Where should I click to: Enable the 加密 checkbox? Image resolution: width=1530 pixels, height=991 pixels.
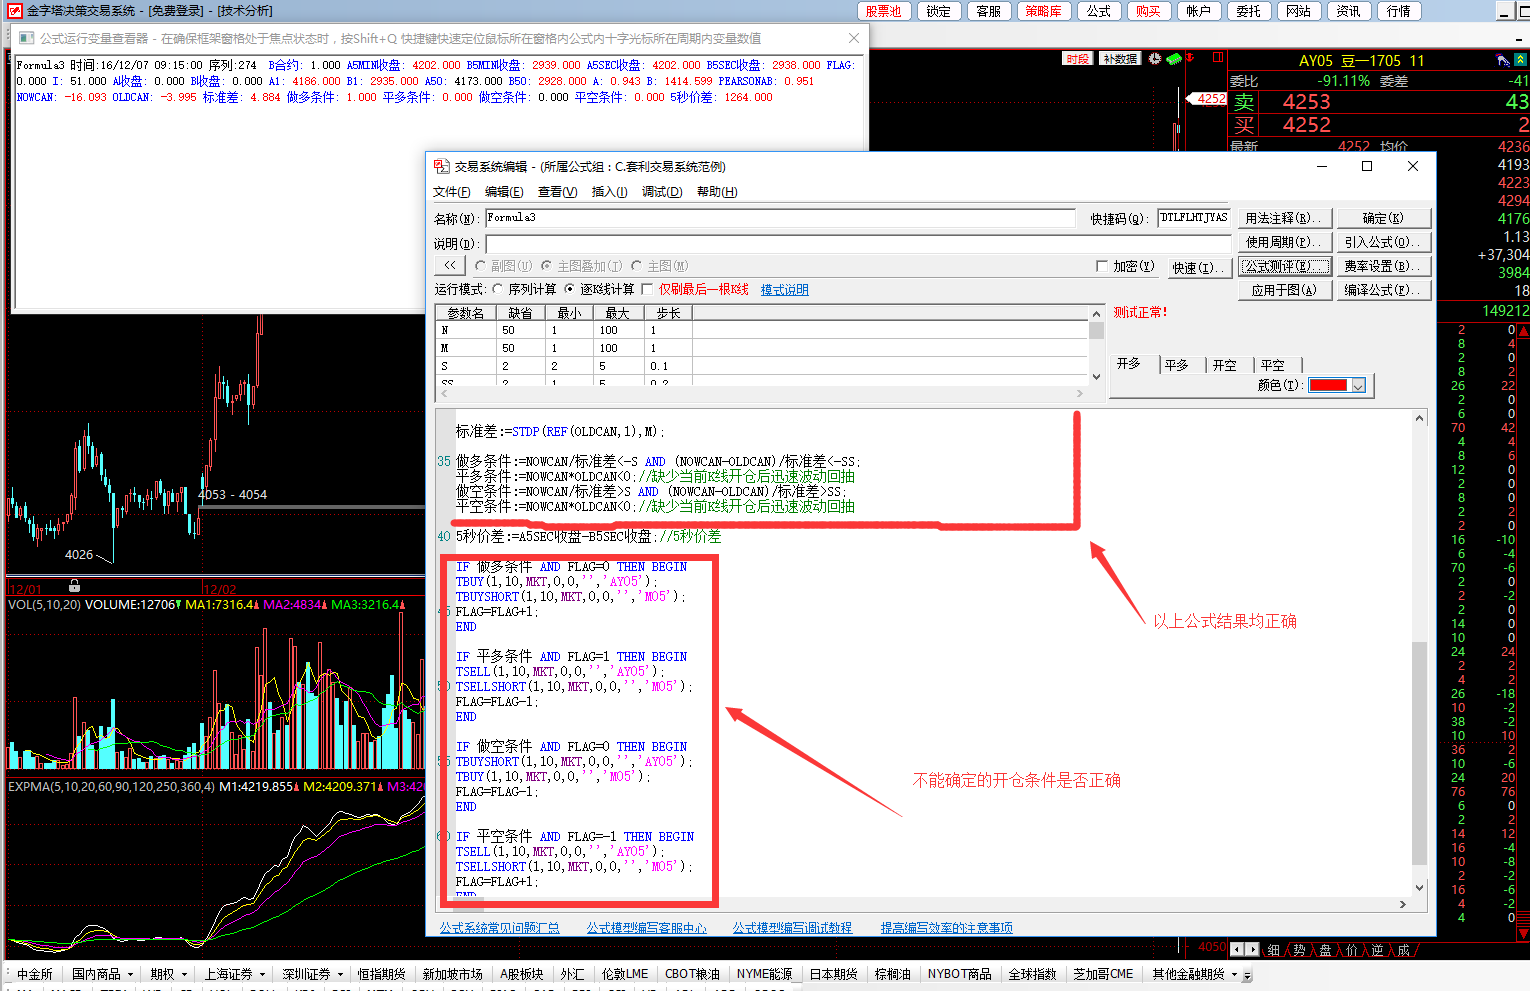[x=1102, y=266]
